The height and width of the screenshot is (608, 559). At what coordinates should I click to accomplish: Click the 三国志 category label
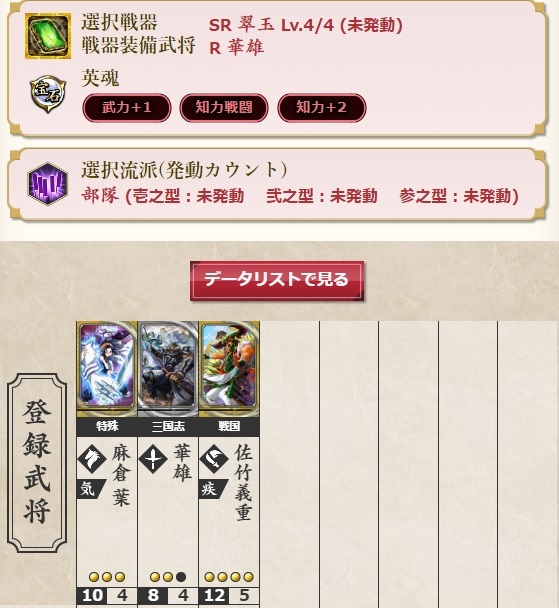tap(168, 427)
